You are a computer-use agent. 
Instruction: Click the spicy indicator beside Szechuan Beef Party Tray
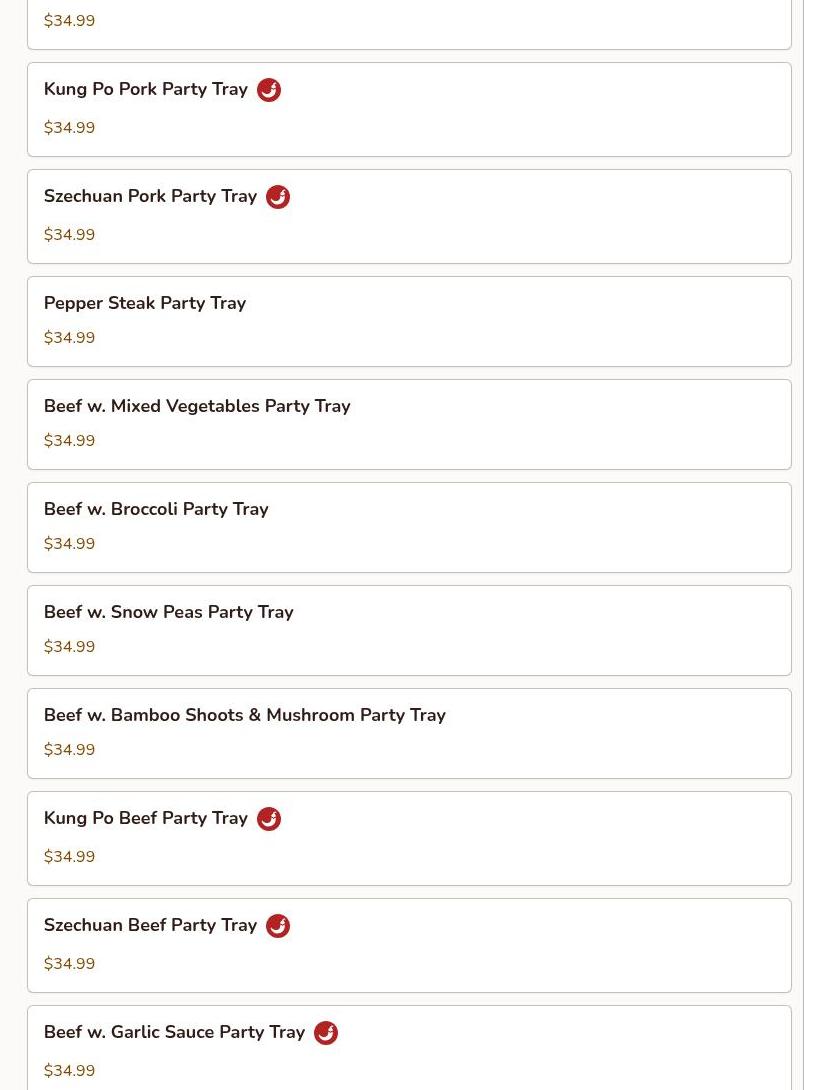pos(278,926)
